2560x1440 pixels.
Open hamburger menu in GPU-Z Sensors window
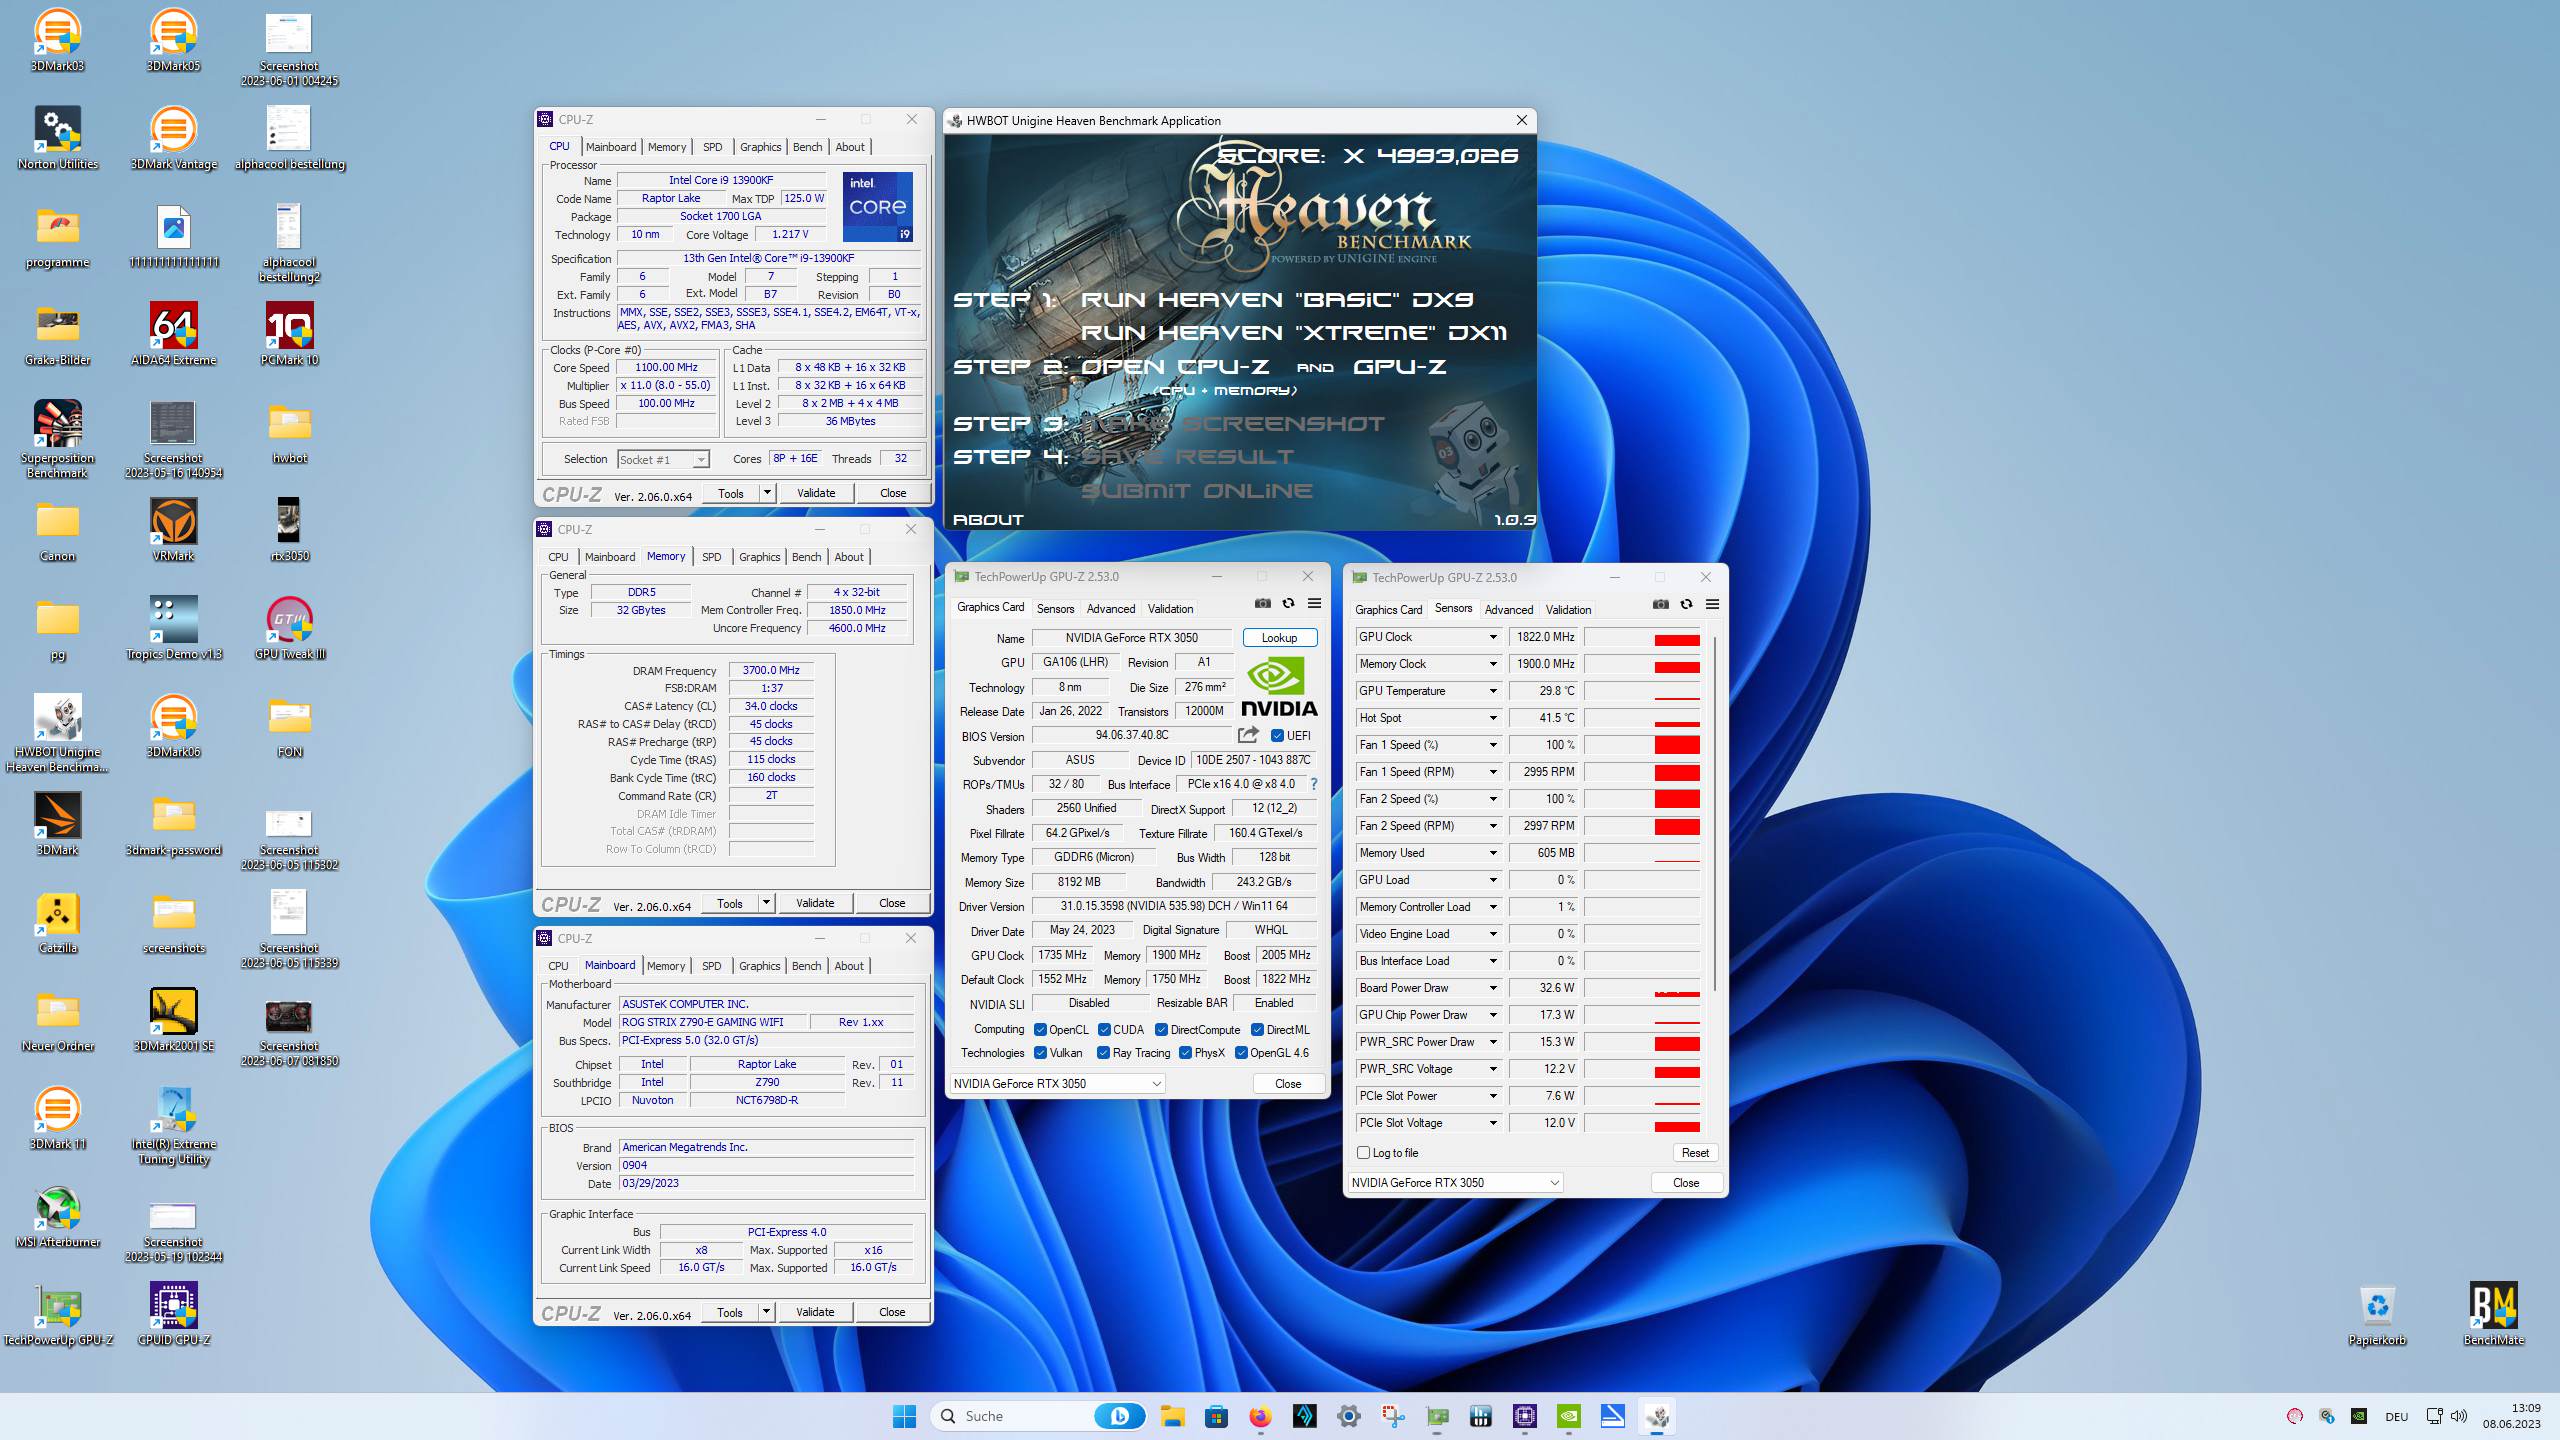pyautogui.click(x=1712, y=604)
